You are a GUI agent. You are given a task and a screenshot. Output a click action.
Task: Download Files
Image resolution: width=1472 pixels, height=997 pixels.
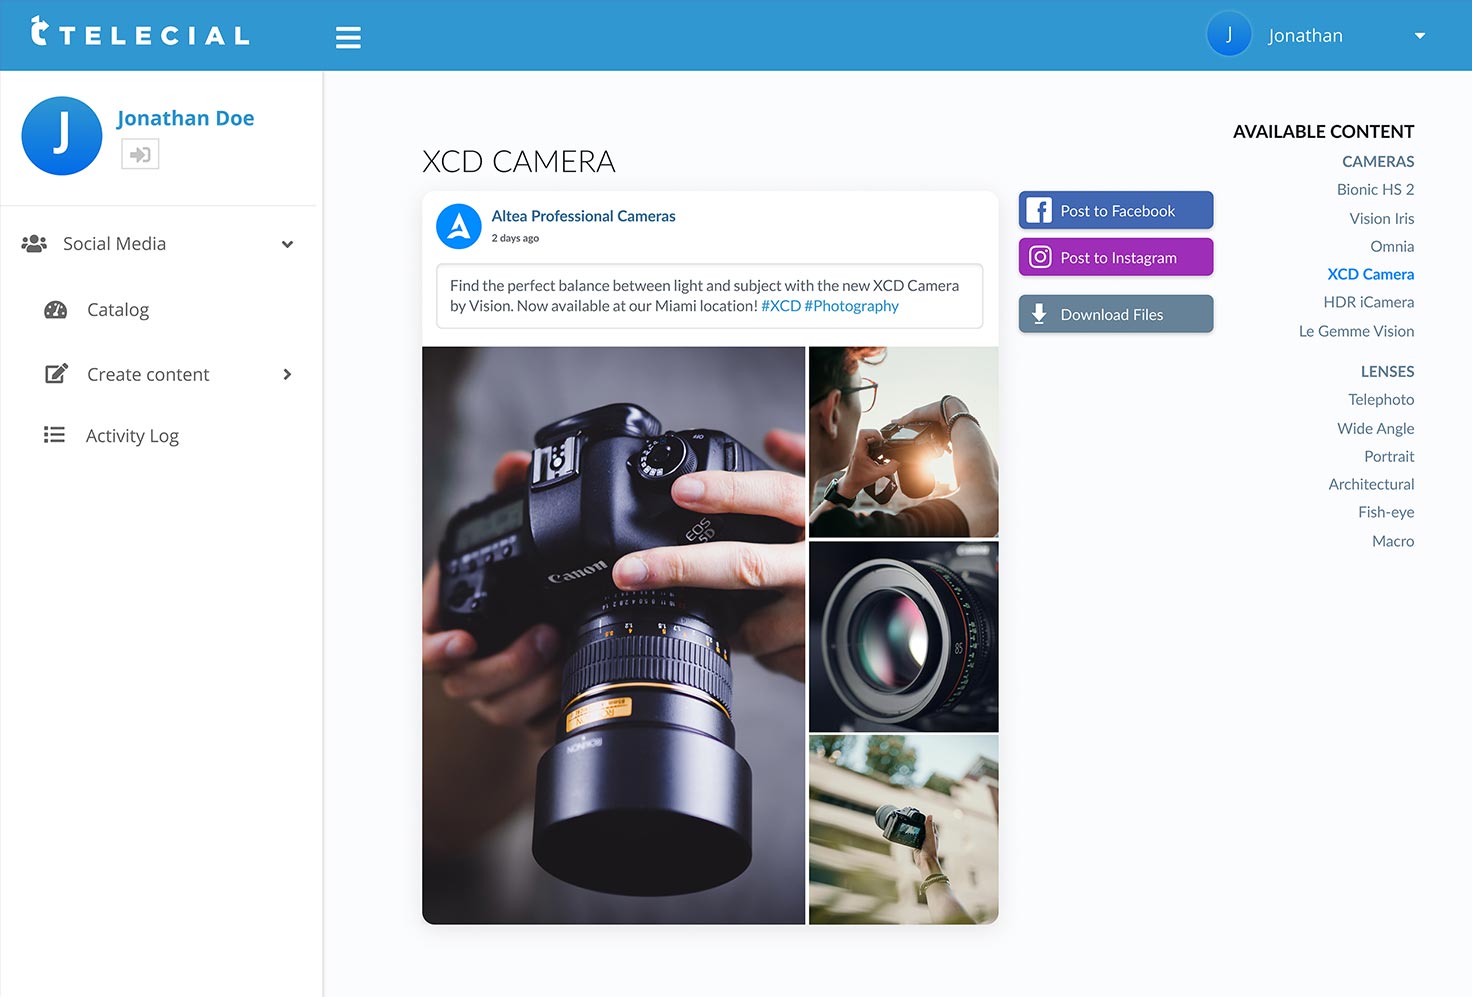(x=1116, y=314)
